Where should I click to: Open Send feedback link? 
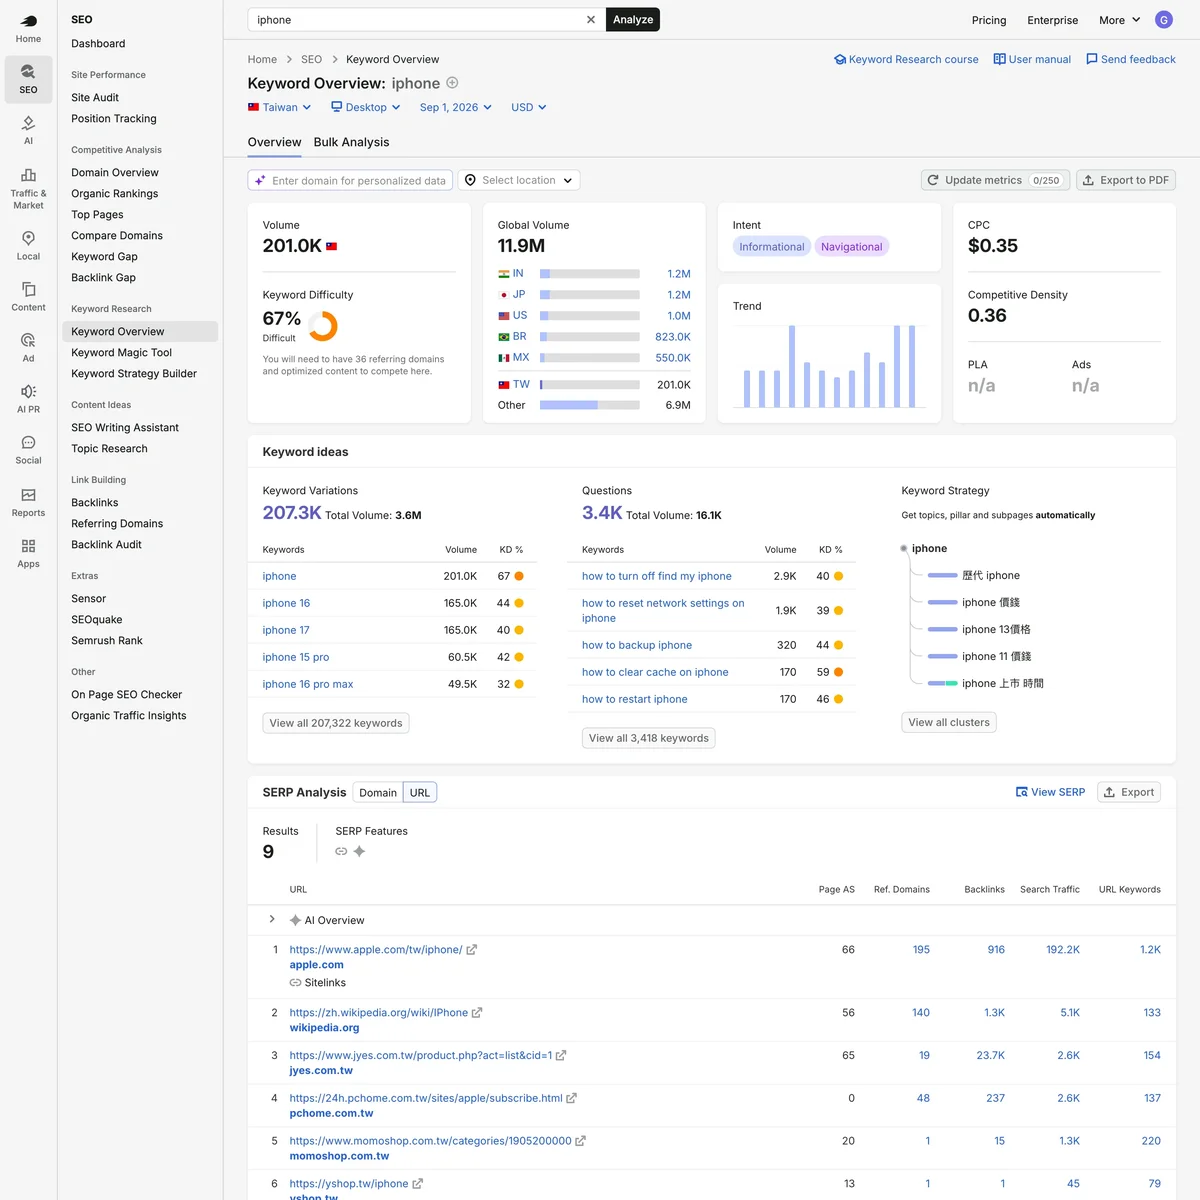tap(1131, 59)
